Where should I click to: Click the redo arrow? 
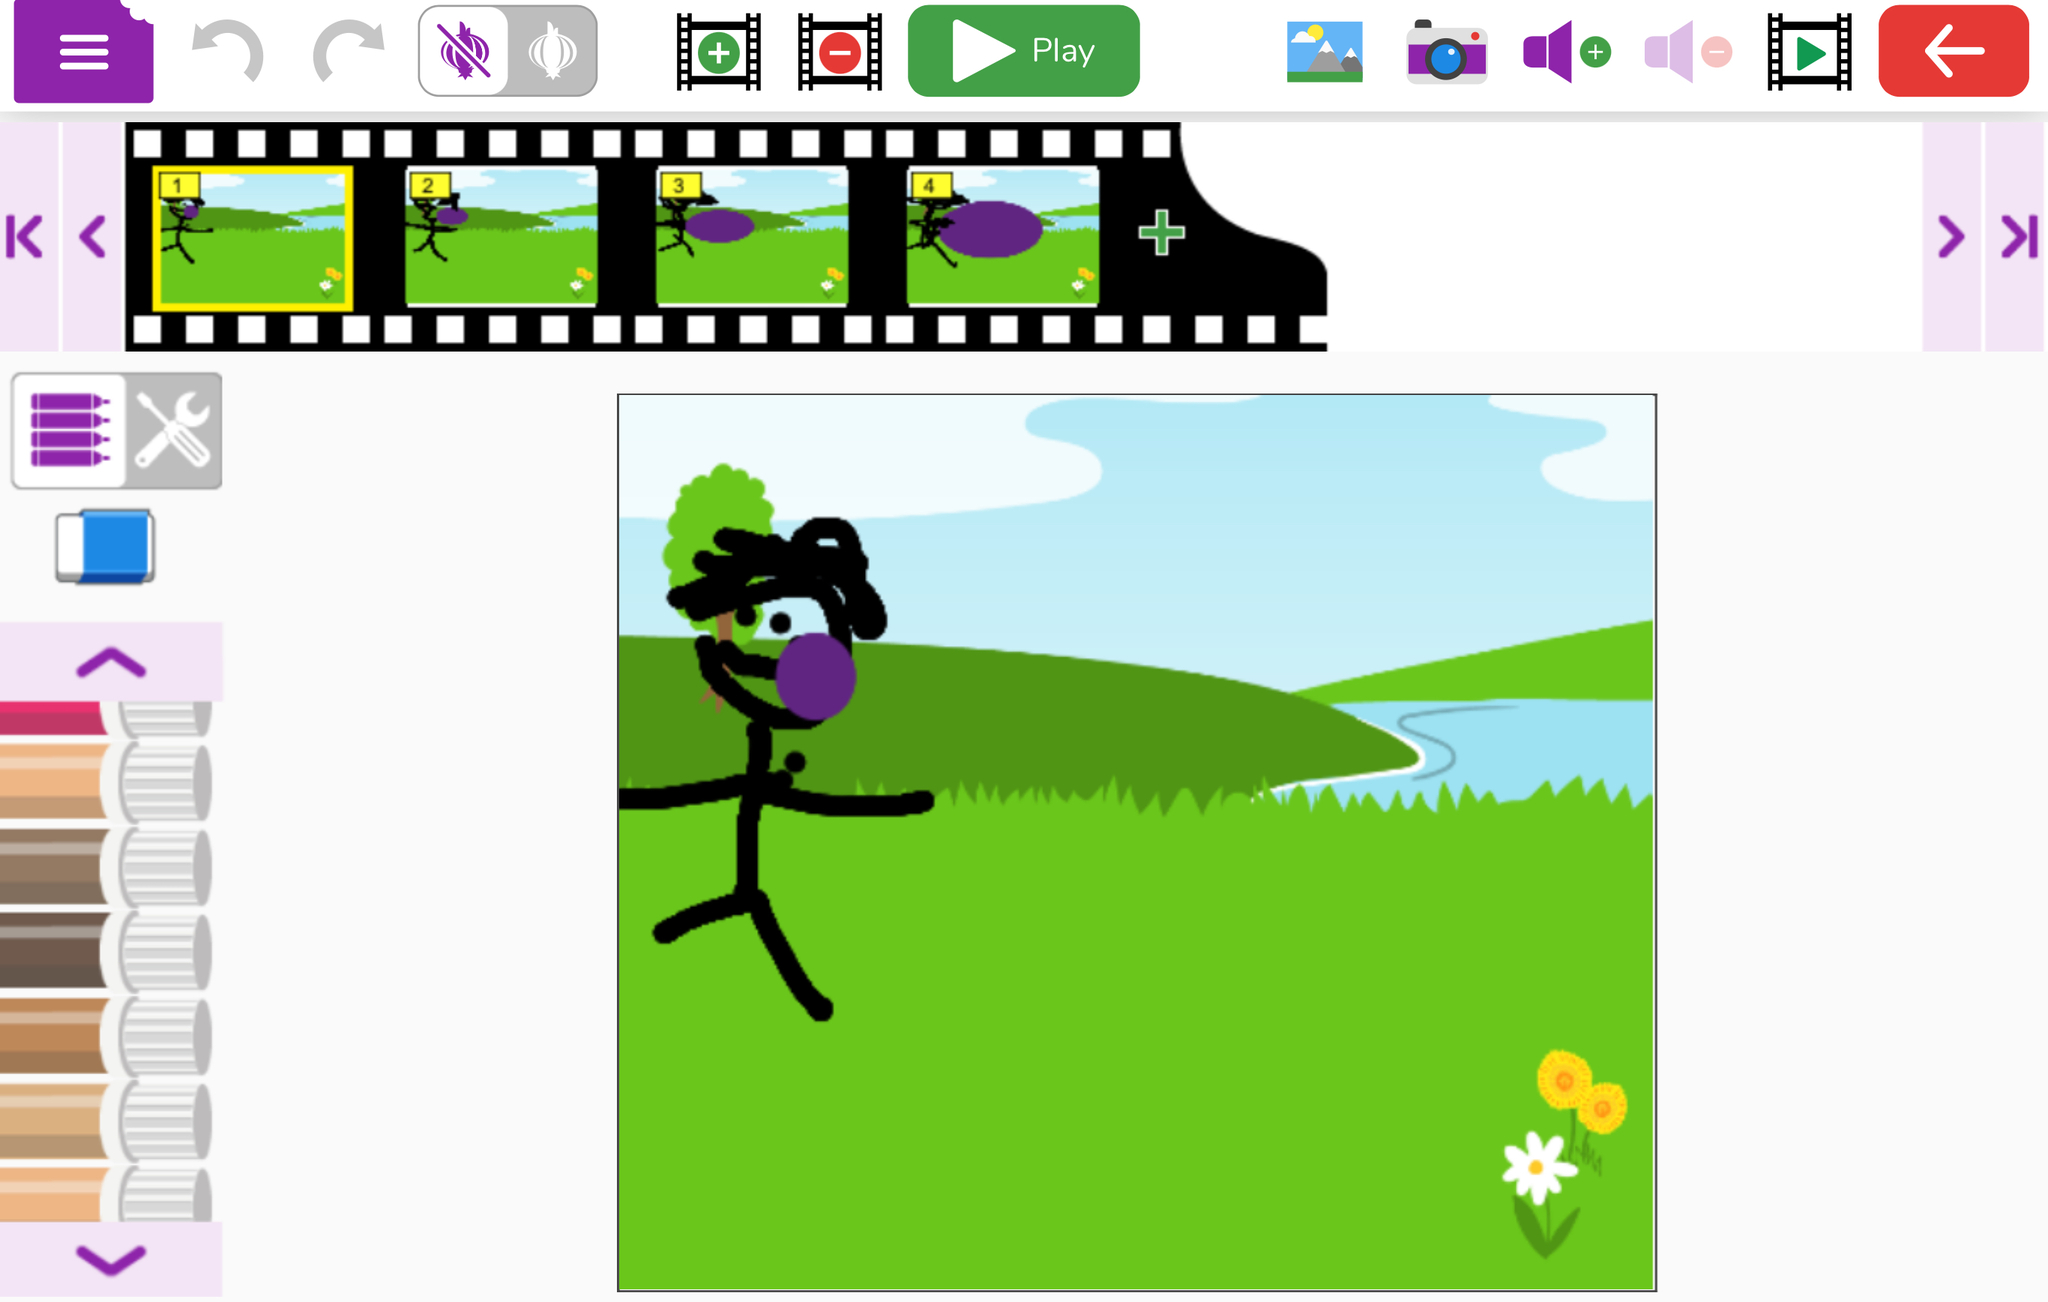[347, 52]
